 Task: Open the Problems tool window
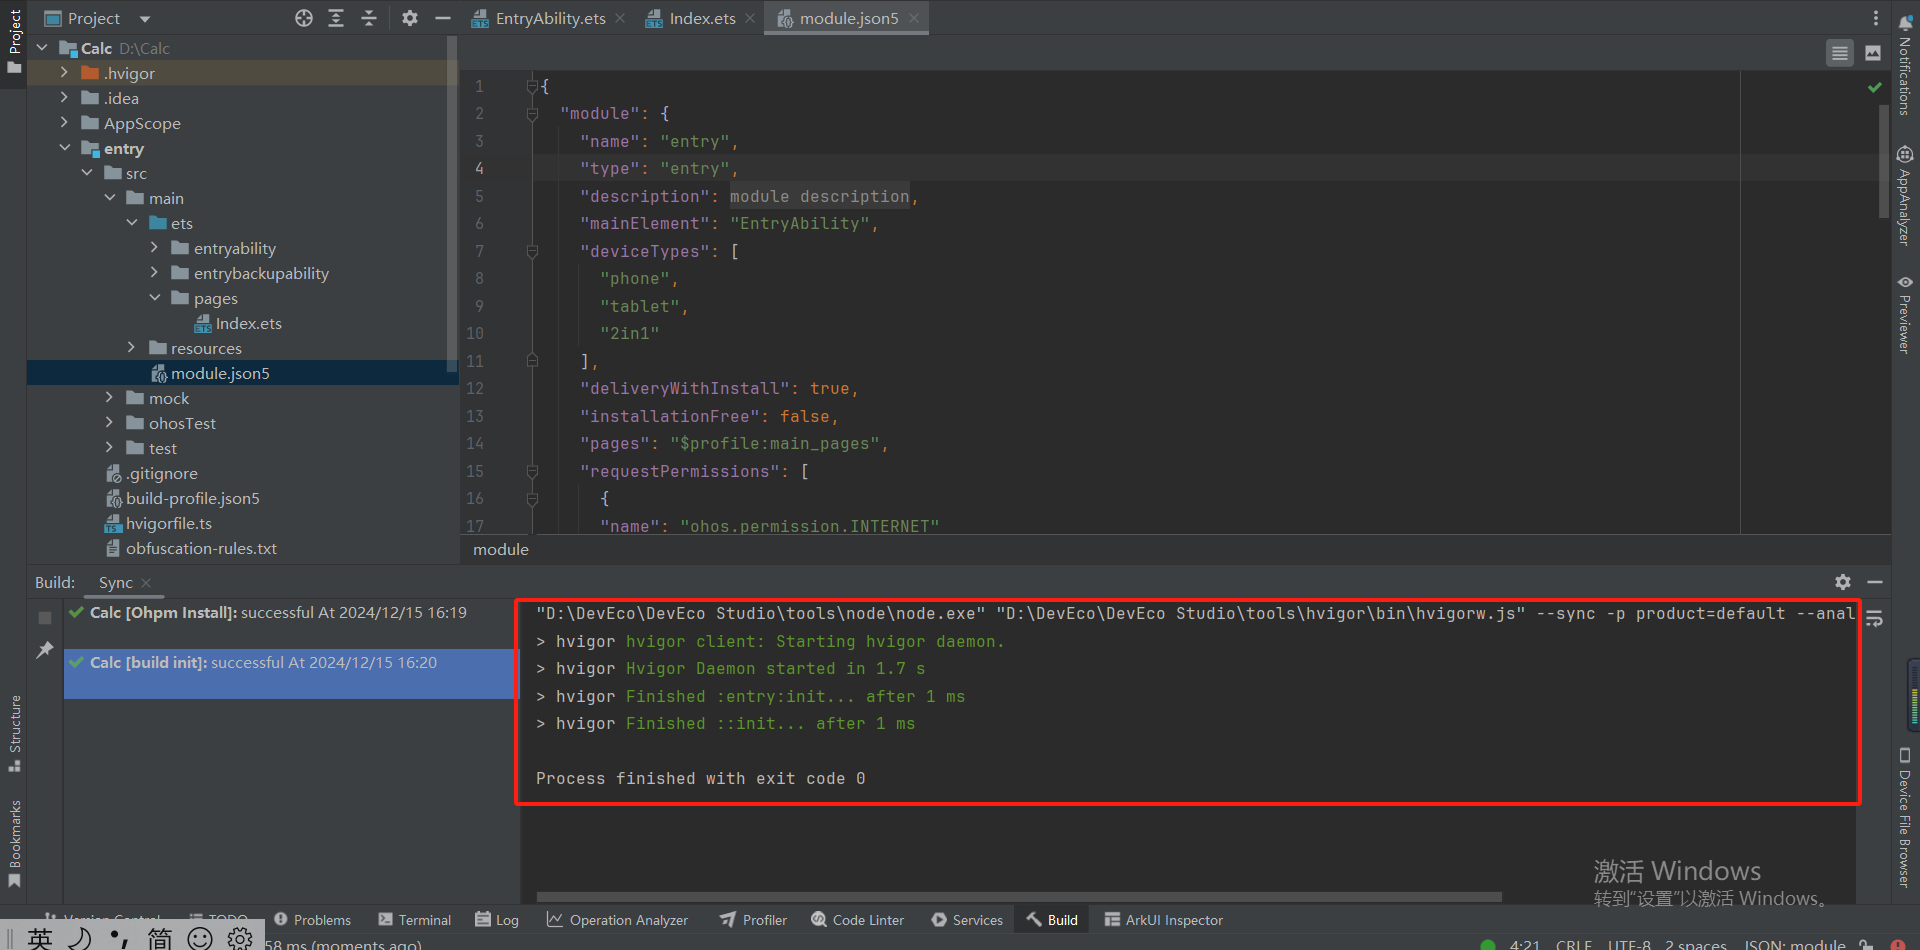click(x=312, y=920)
